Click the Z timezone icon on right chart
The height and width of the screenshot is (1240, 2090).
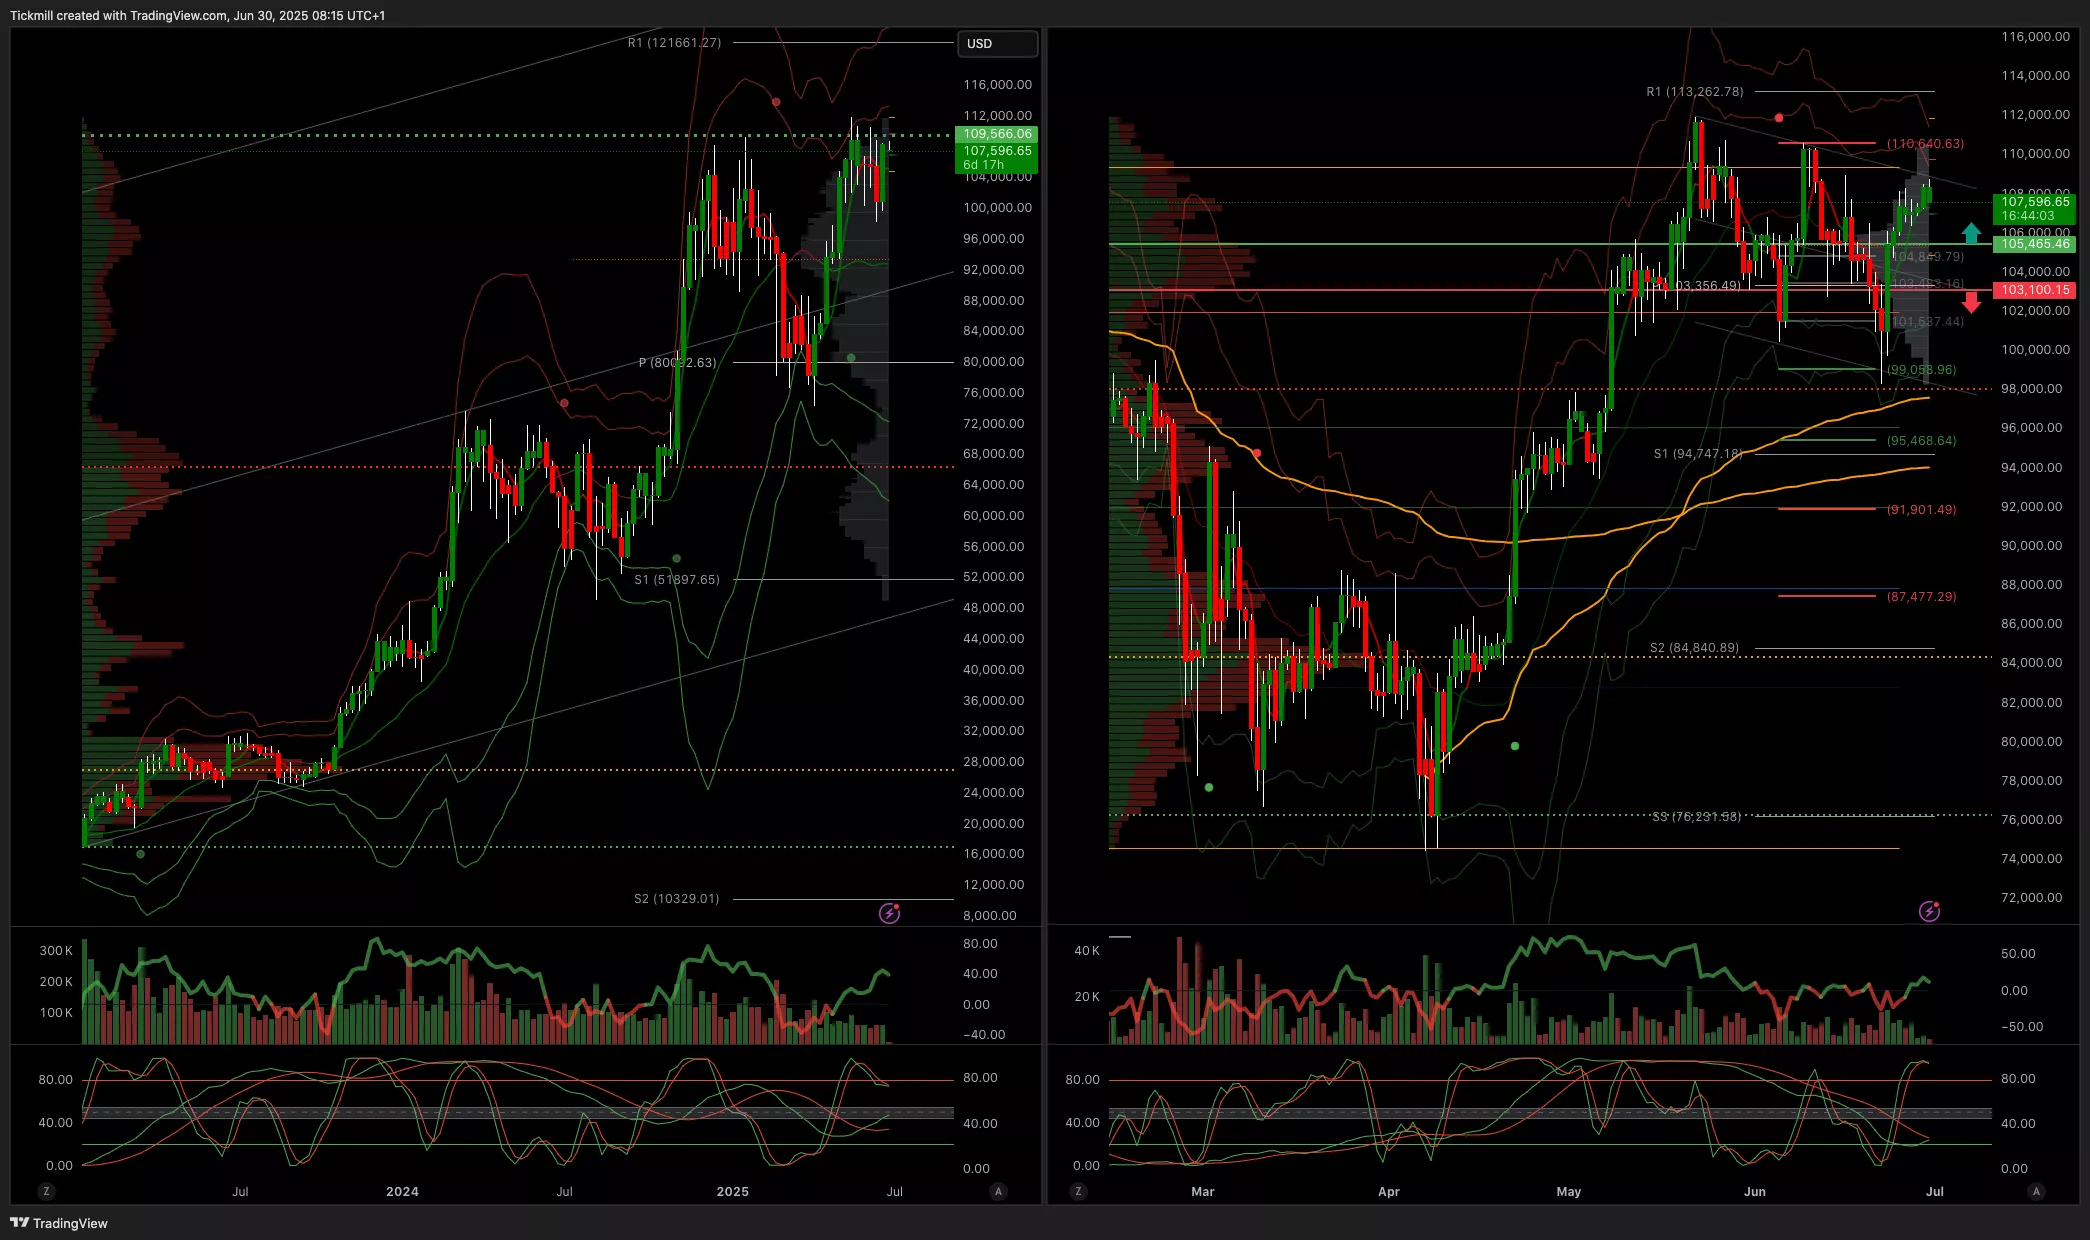tap(1077, 1191)
